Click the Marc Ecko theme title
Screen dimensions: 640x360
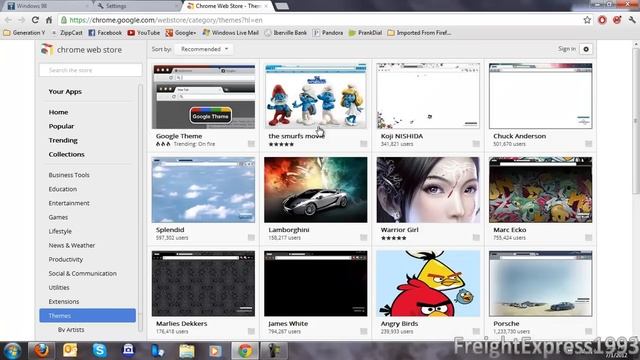pyautogui.click(x=509, y=230)
